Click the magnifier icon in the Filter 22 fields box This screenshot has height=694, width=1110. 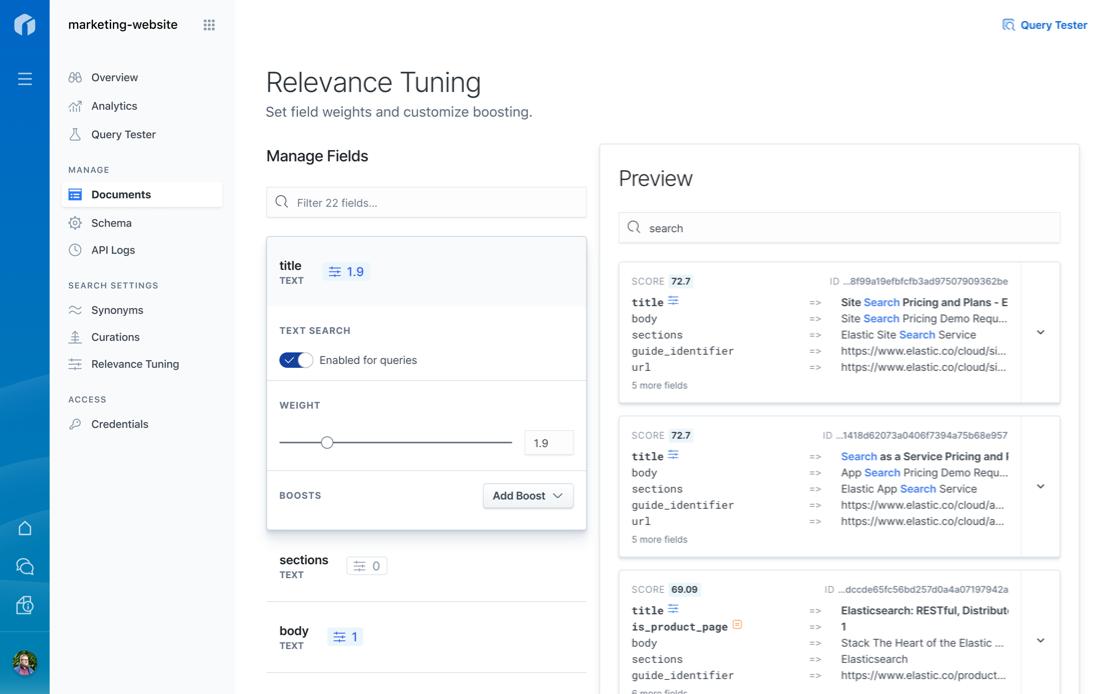[282, 202]
